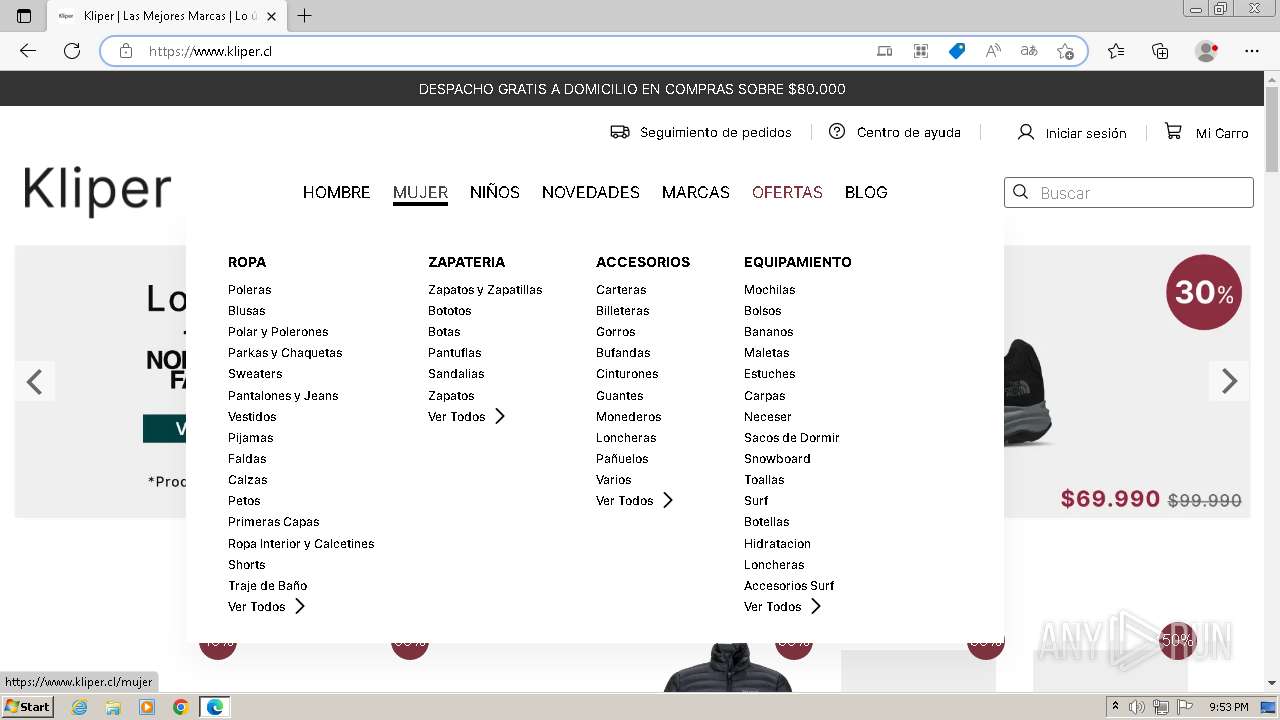The image size is (1280, 720).
Task: Click Iniciar sesión link
Action: point(1086,133)
